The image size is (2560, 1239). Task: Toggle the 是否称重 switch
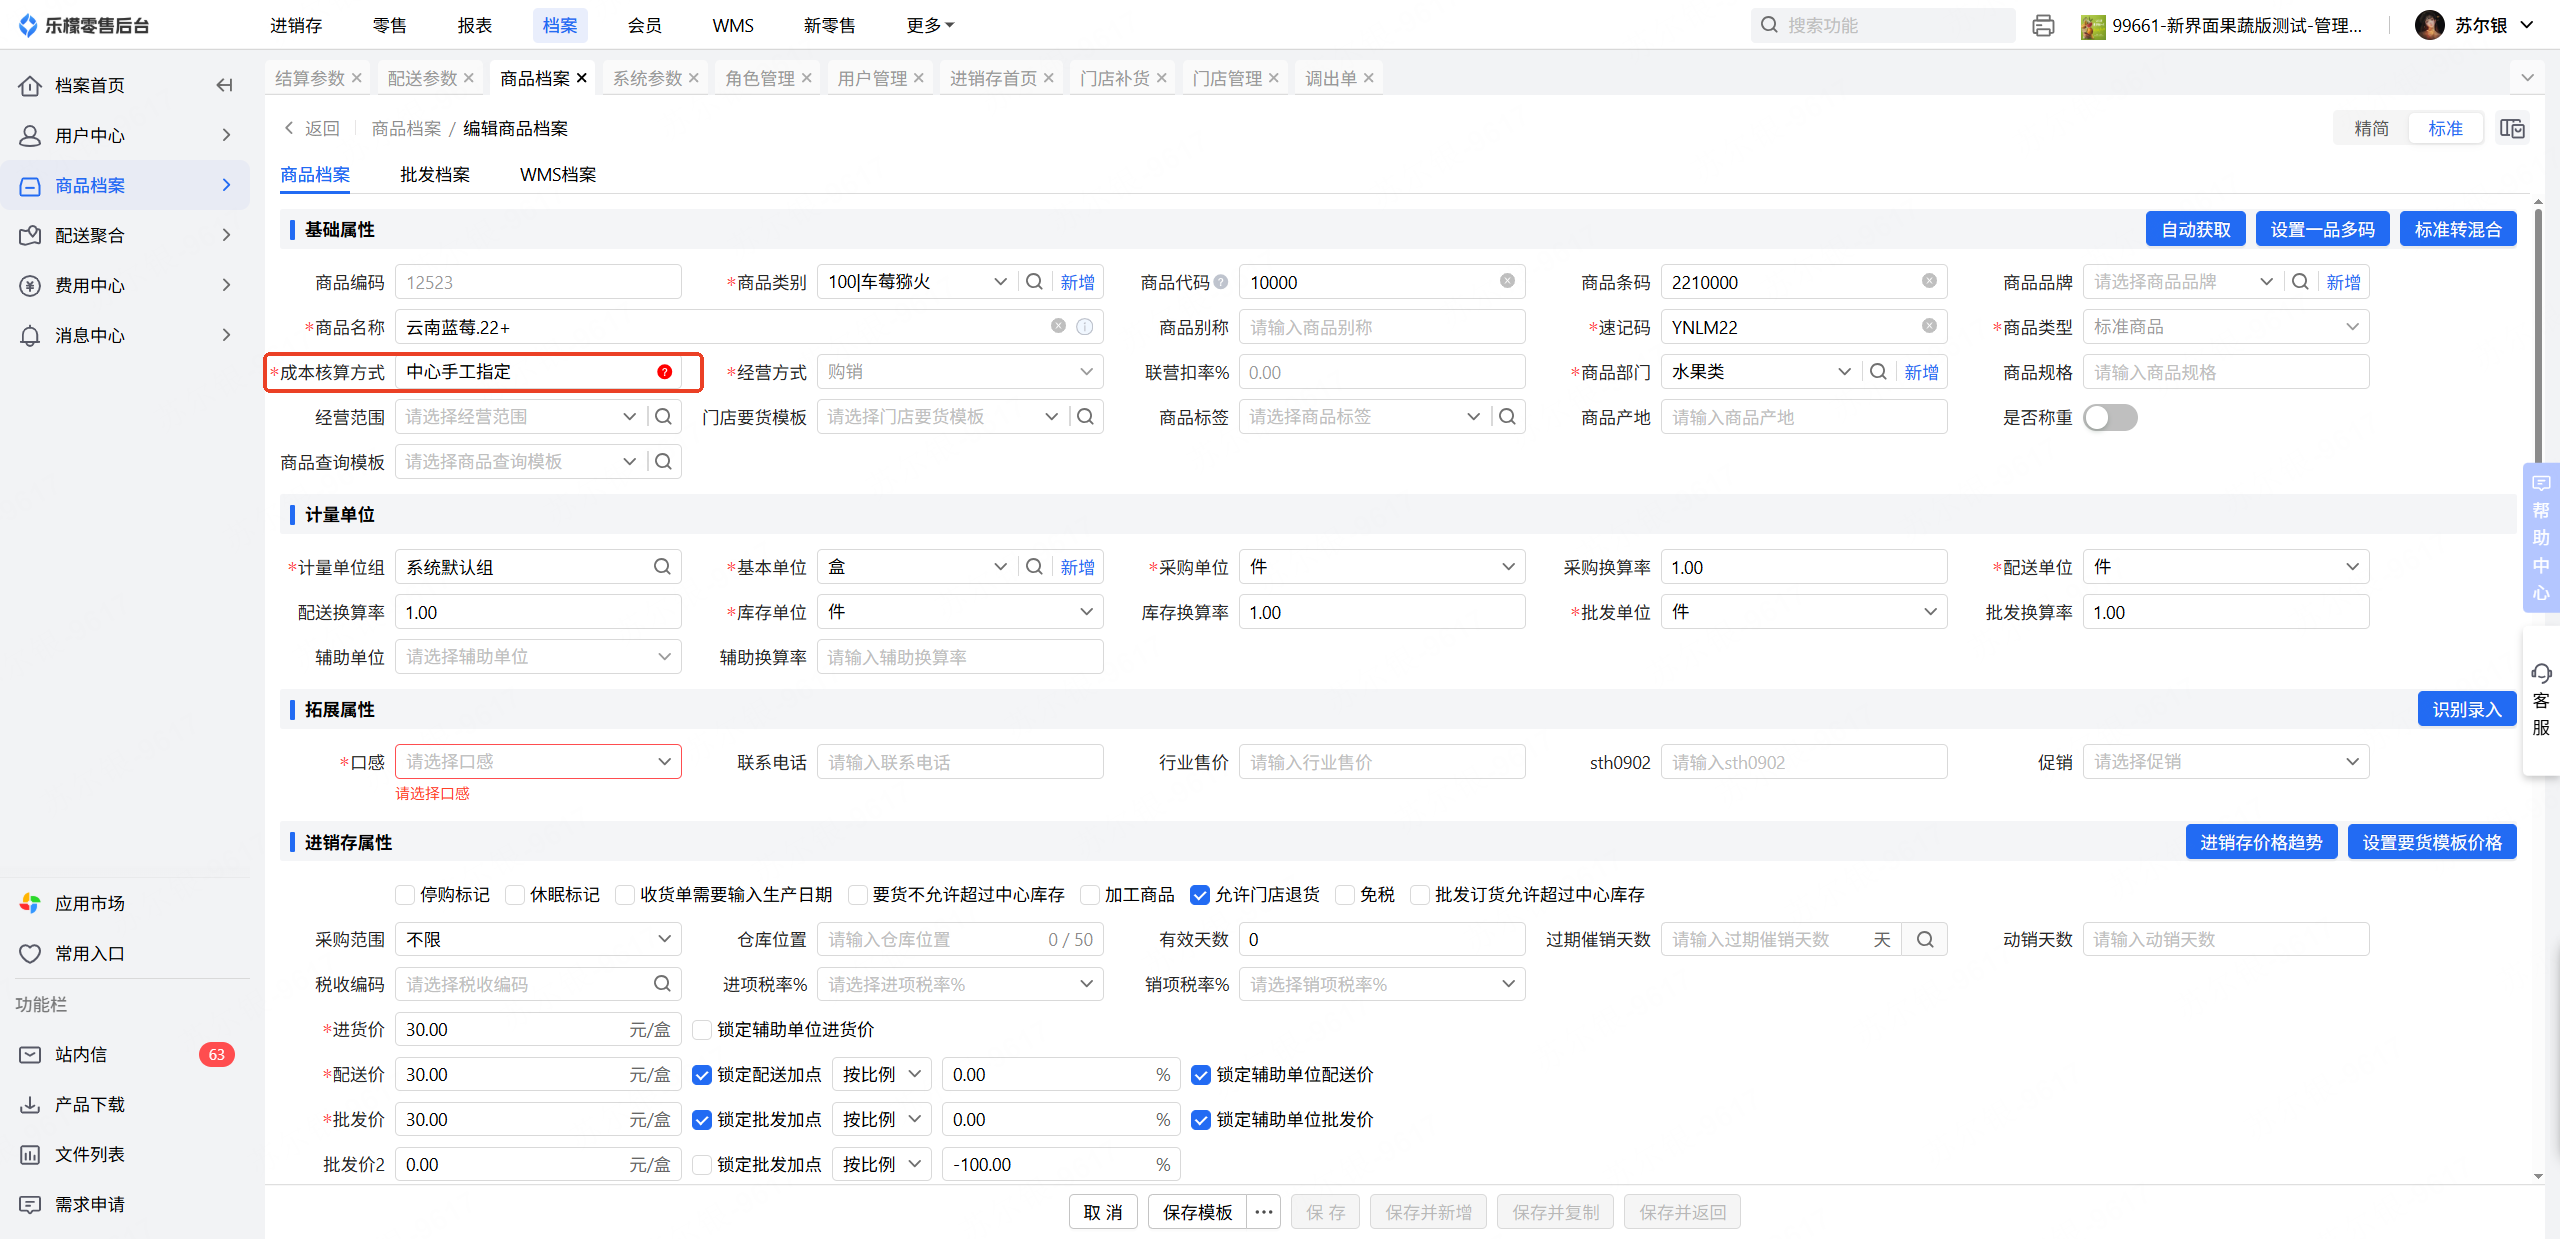[2110, 417]
